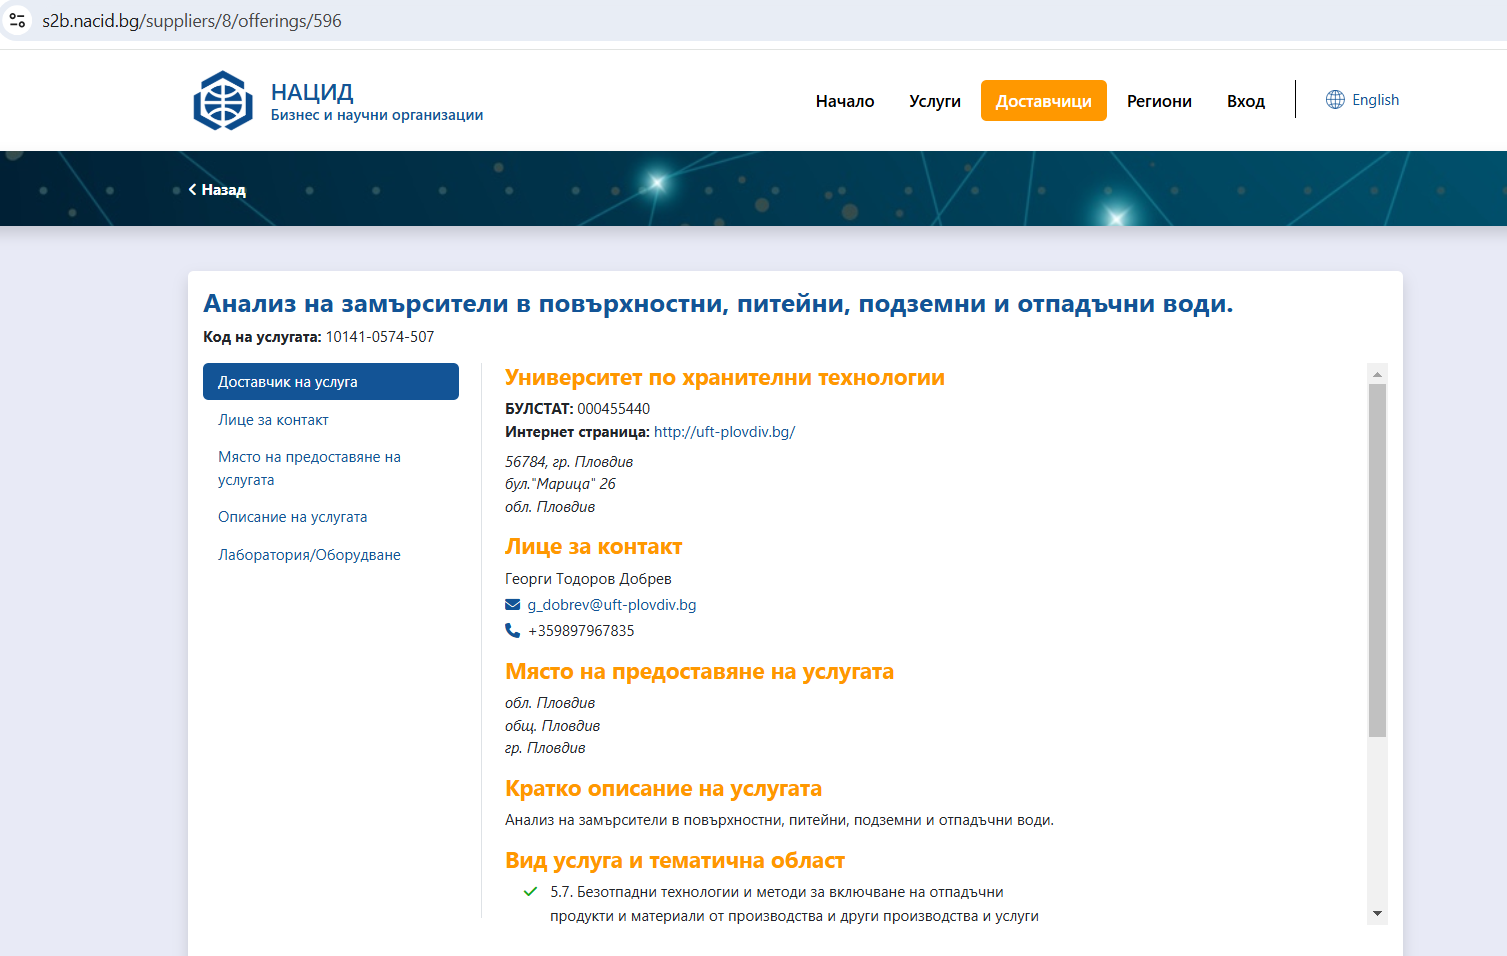This screenshot has width=1507, height=956.
Task: Click the green checkmark beside item 5.7
Action: pyautogui.click(x=530, y=892)
